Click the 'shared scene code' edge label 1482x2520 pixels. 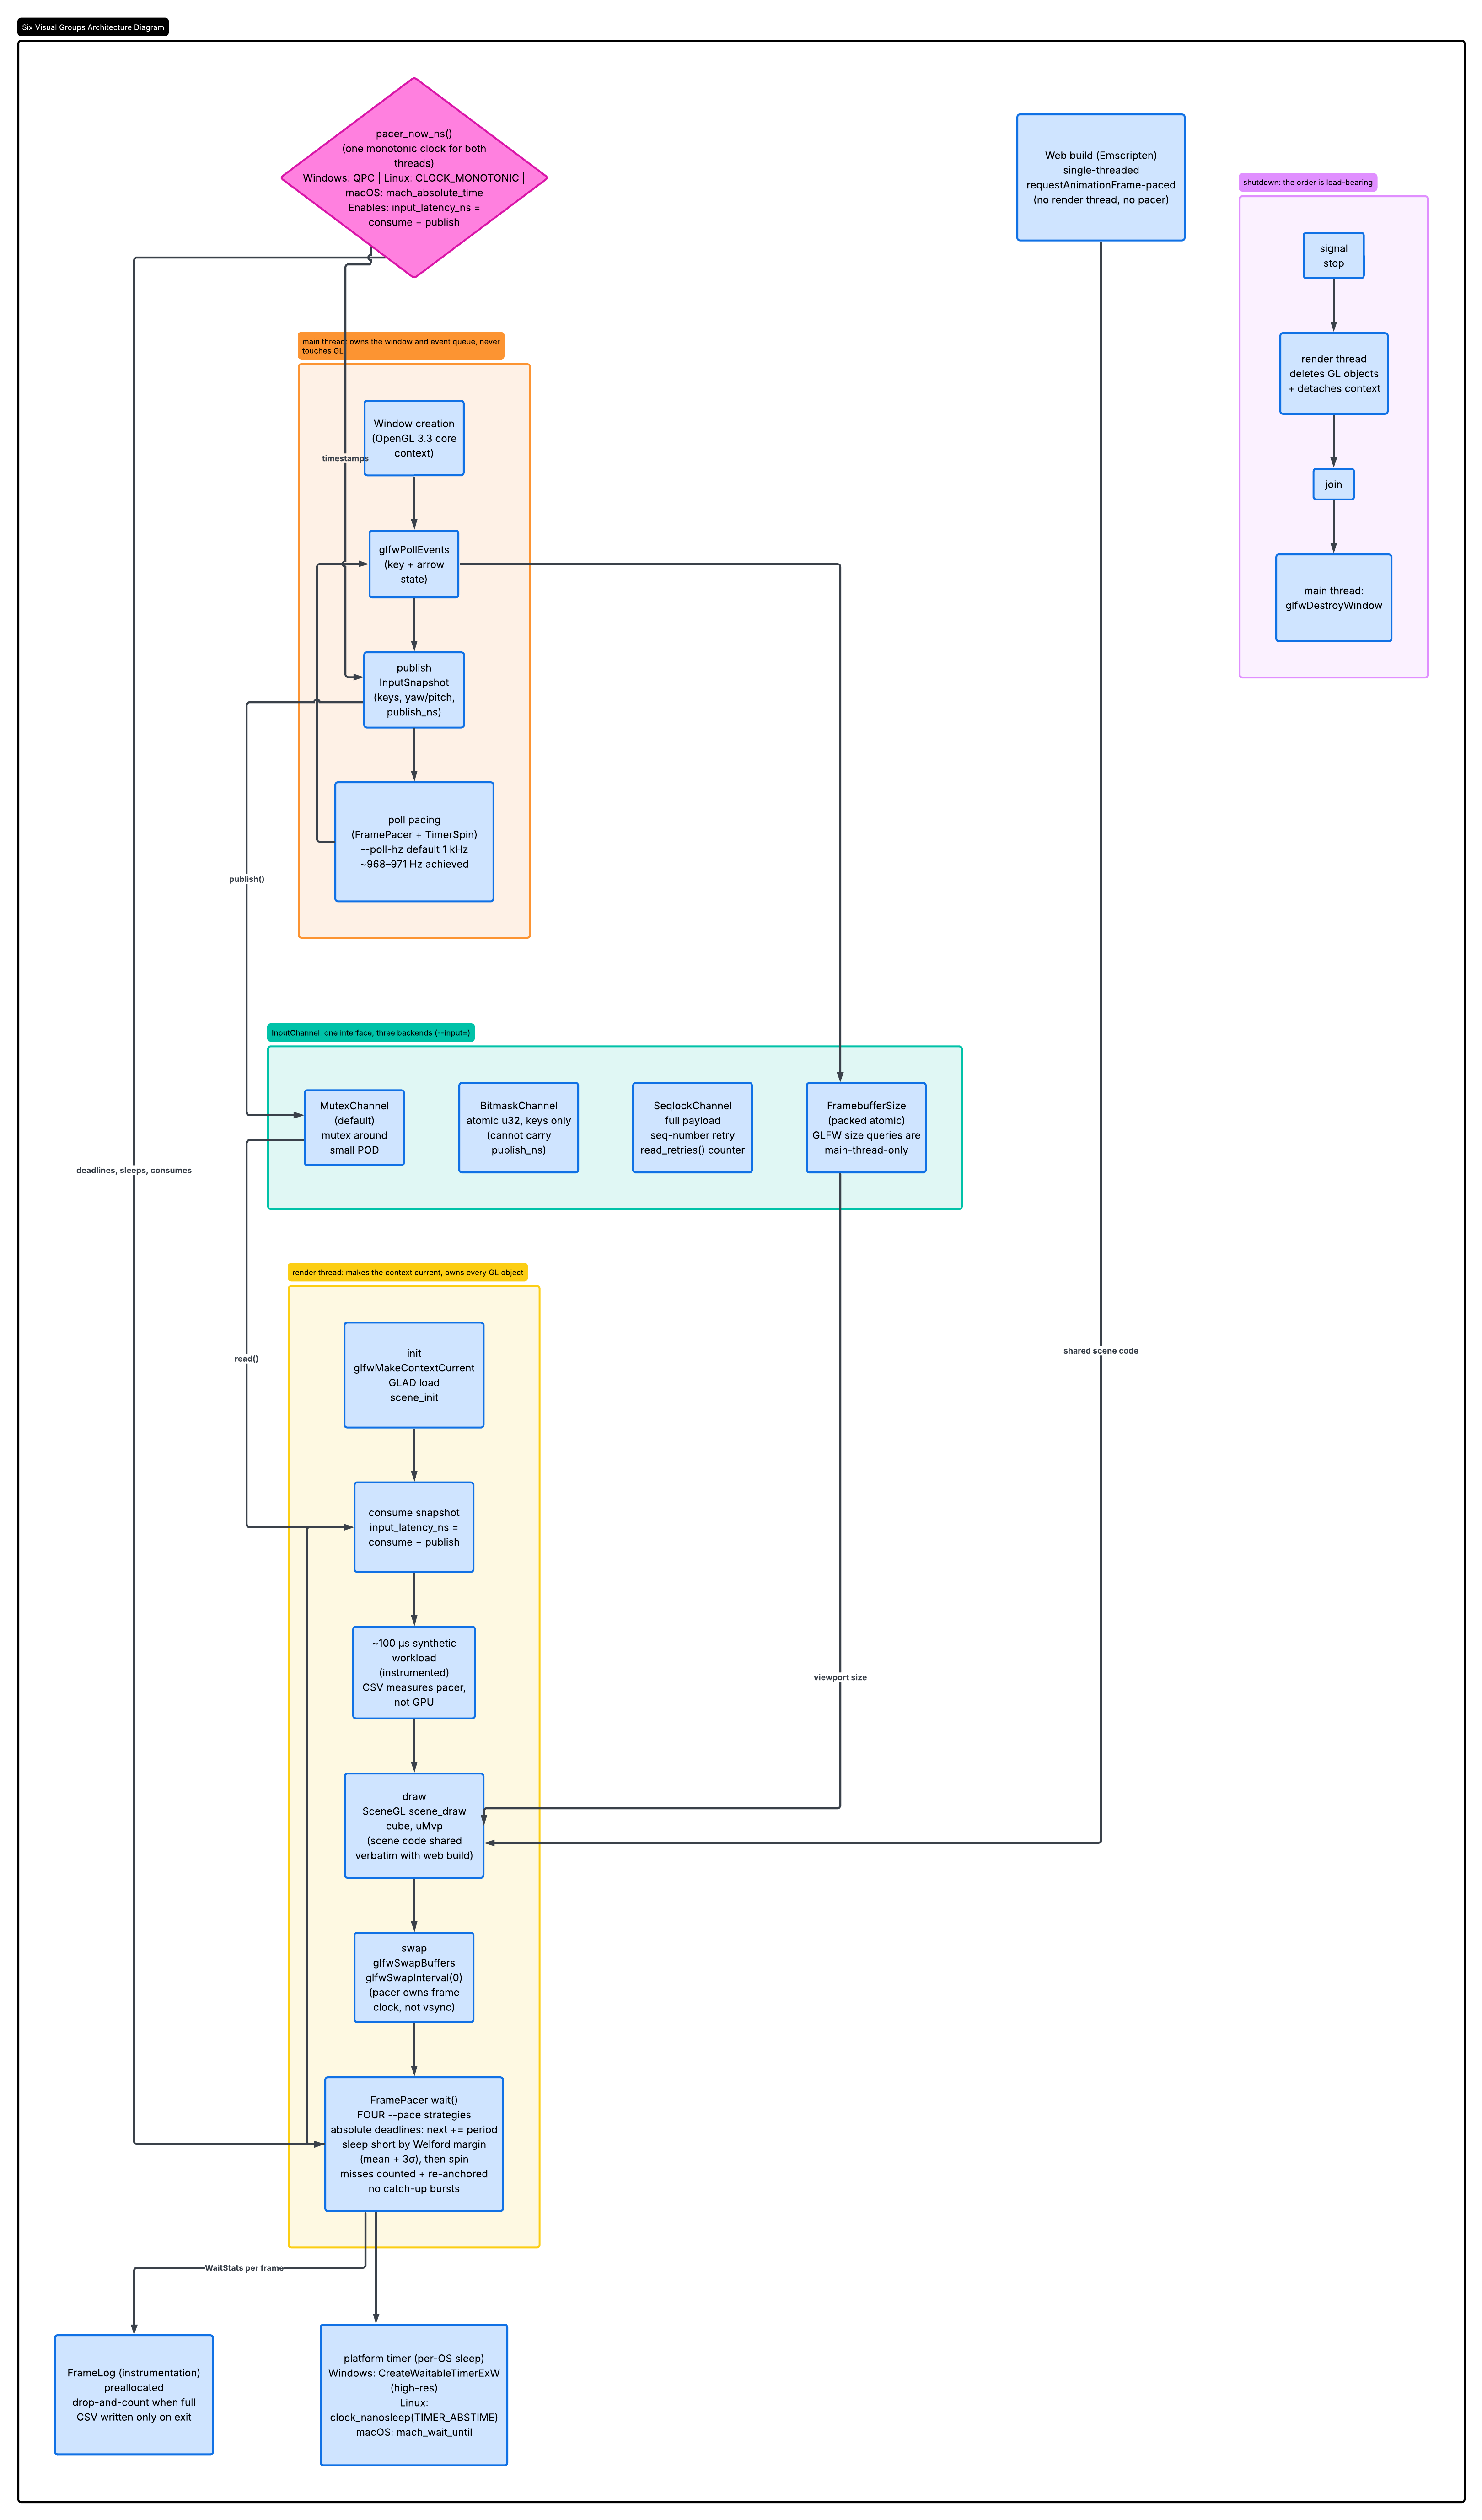pyautogui.click(x=1100, y=1350)
